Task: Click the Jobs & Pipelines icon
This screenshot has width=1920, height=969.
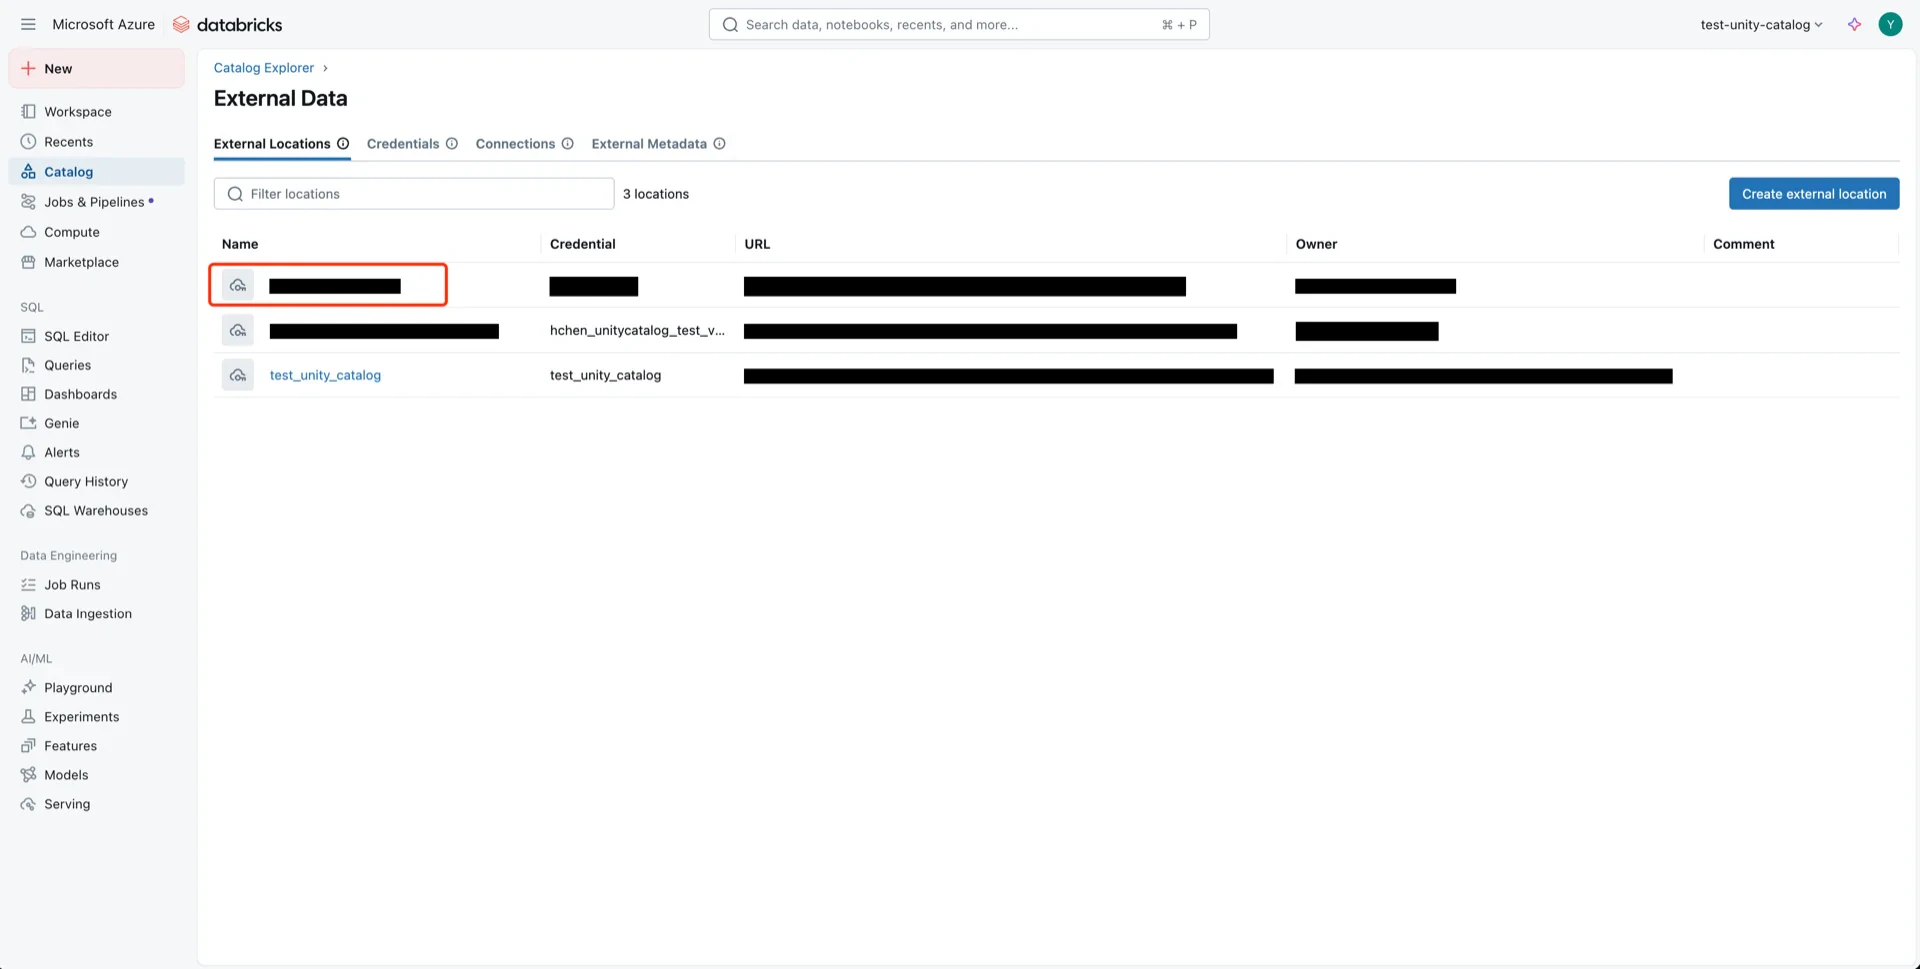Action: (28, 201)
